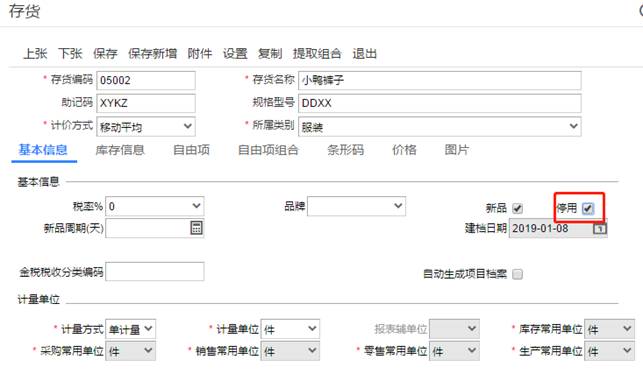Switch to the 库存信息 tab
This screenshot has height=381, width=643.
pos(120,150)
